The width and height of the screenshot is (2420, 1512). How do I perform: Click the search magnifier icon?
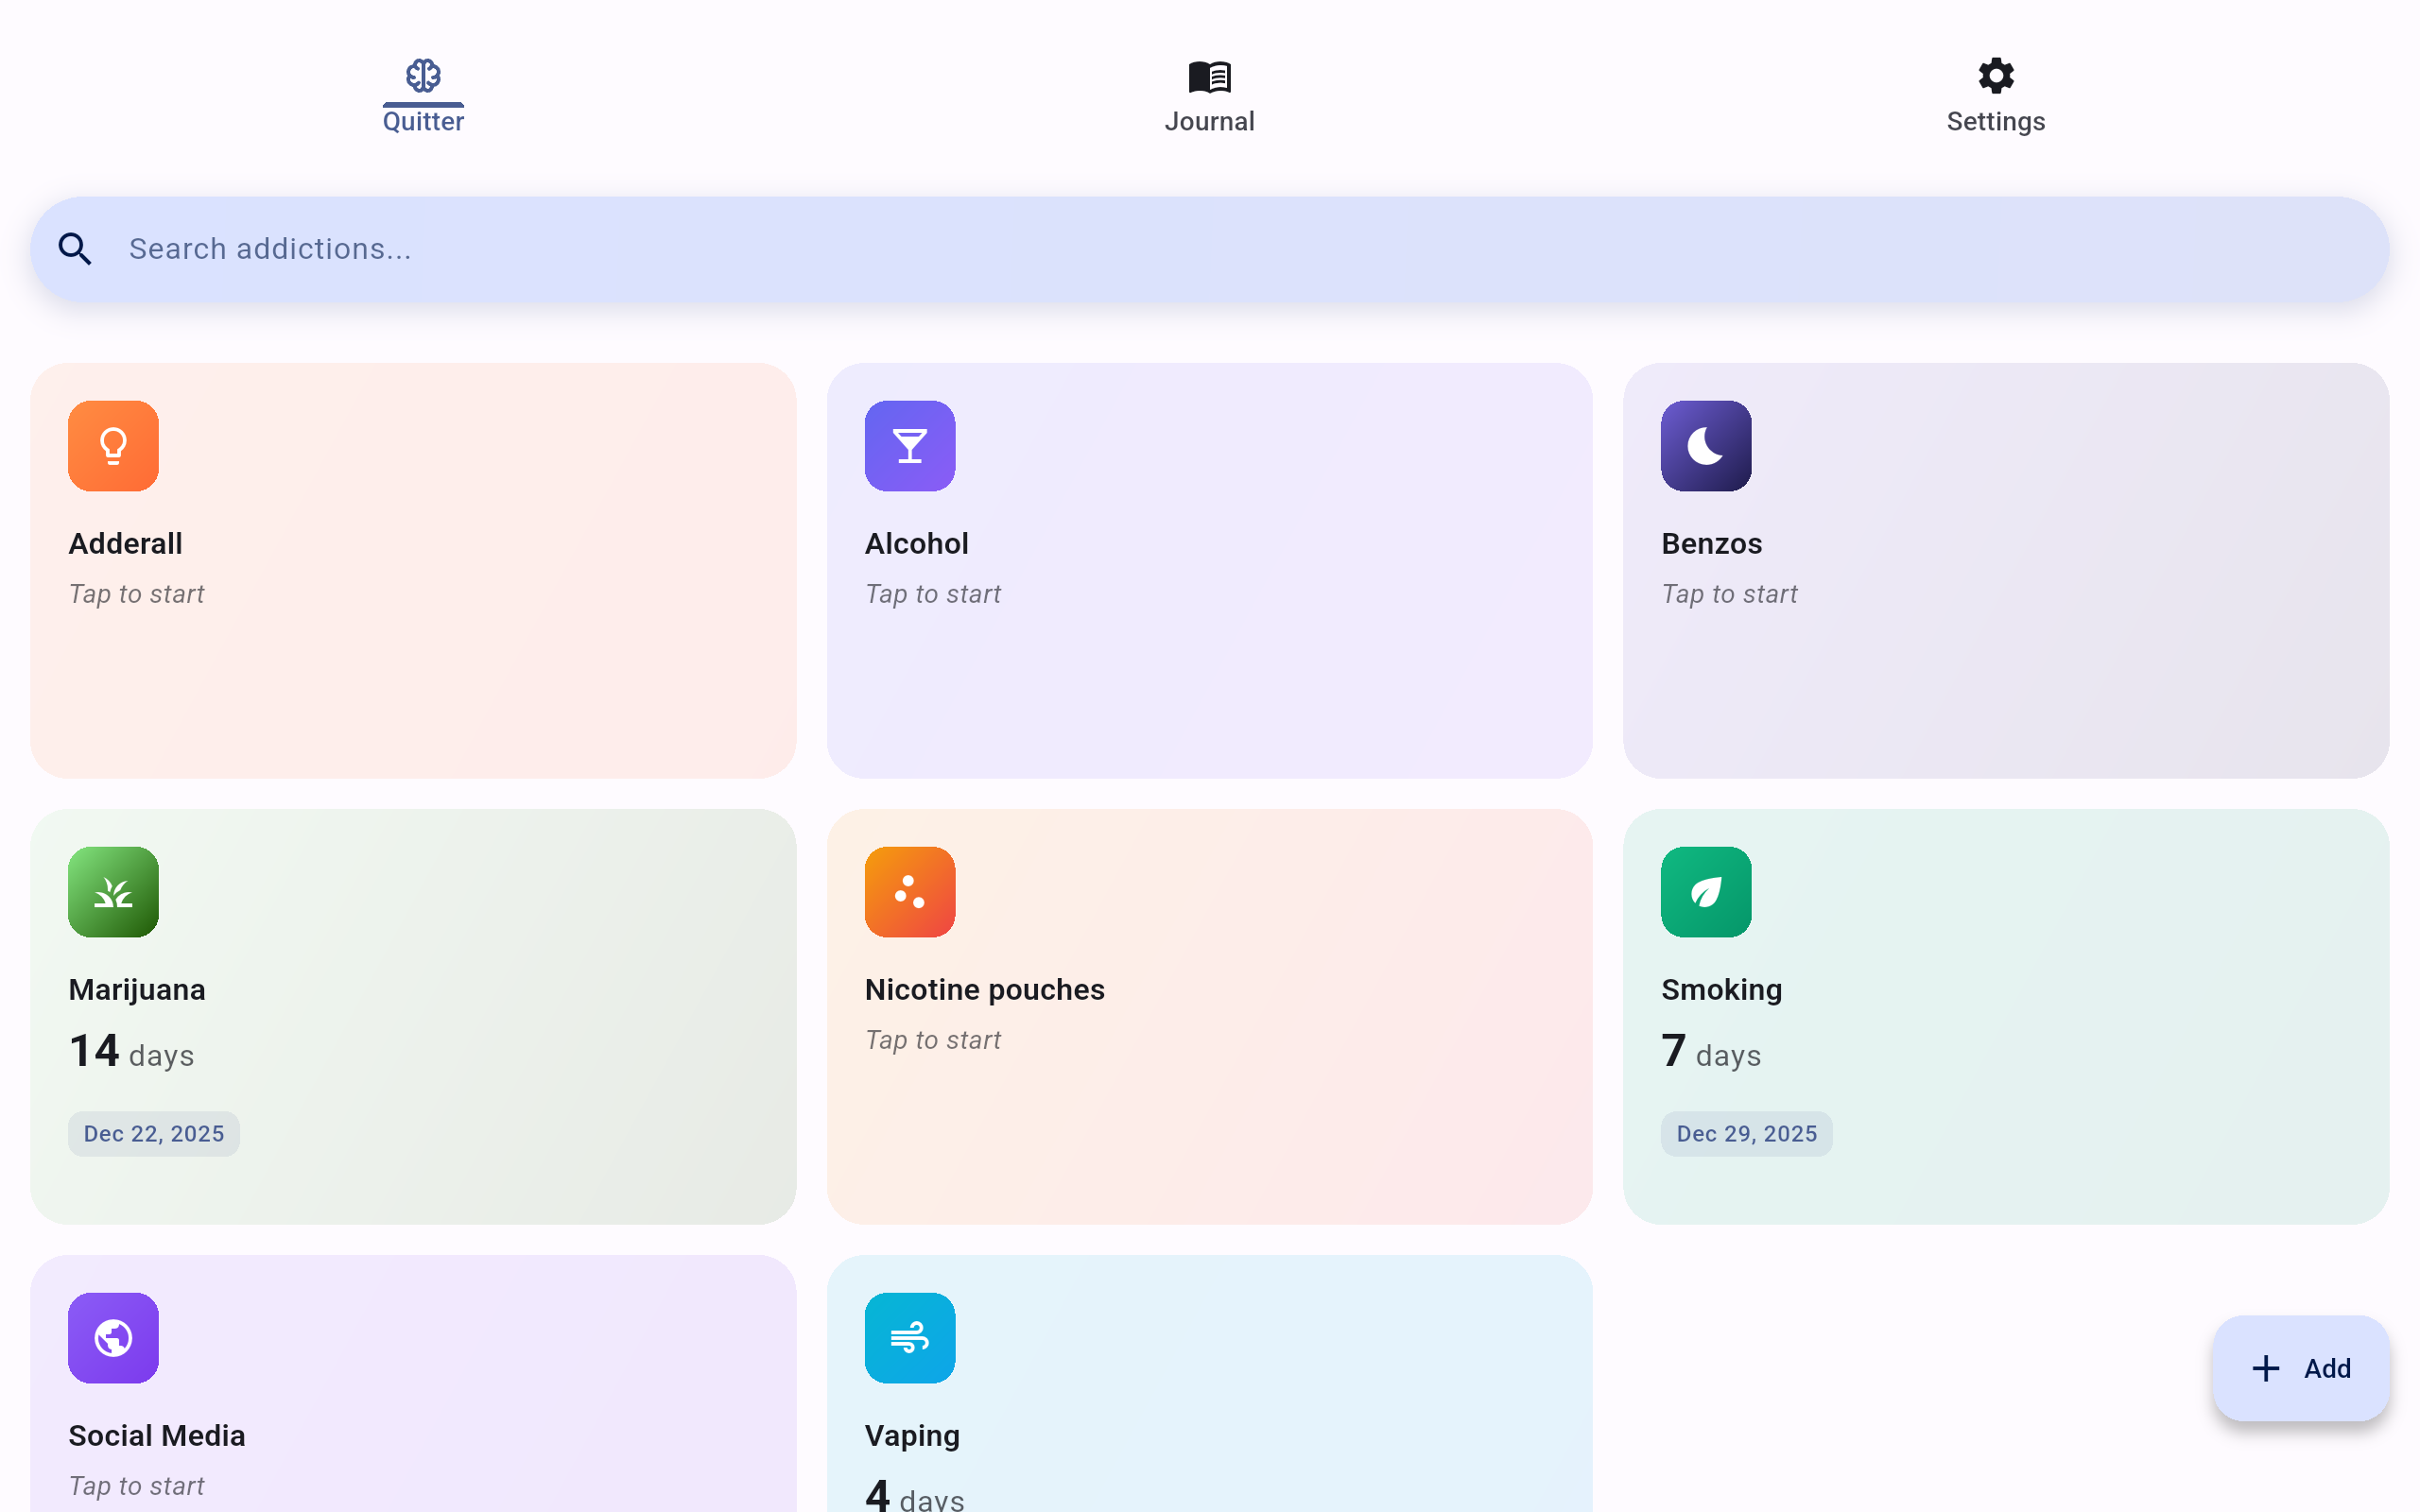coord(75,249)
